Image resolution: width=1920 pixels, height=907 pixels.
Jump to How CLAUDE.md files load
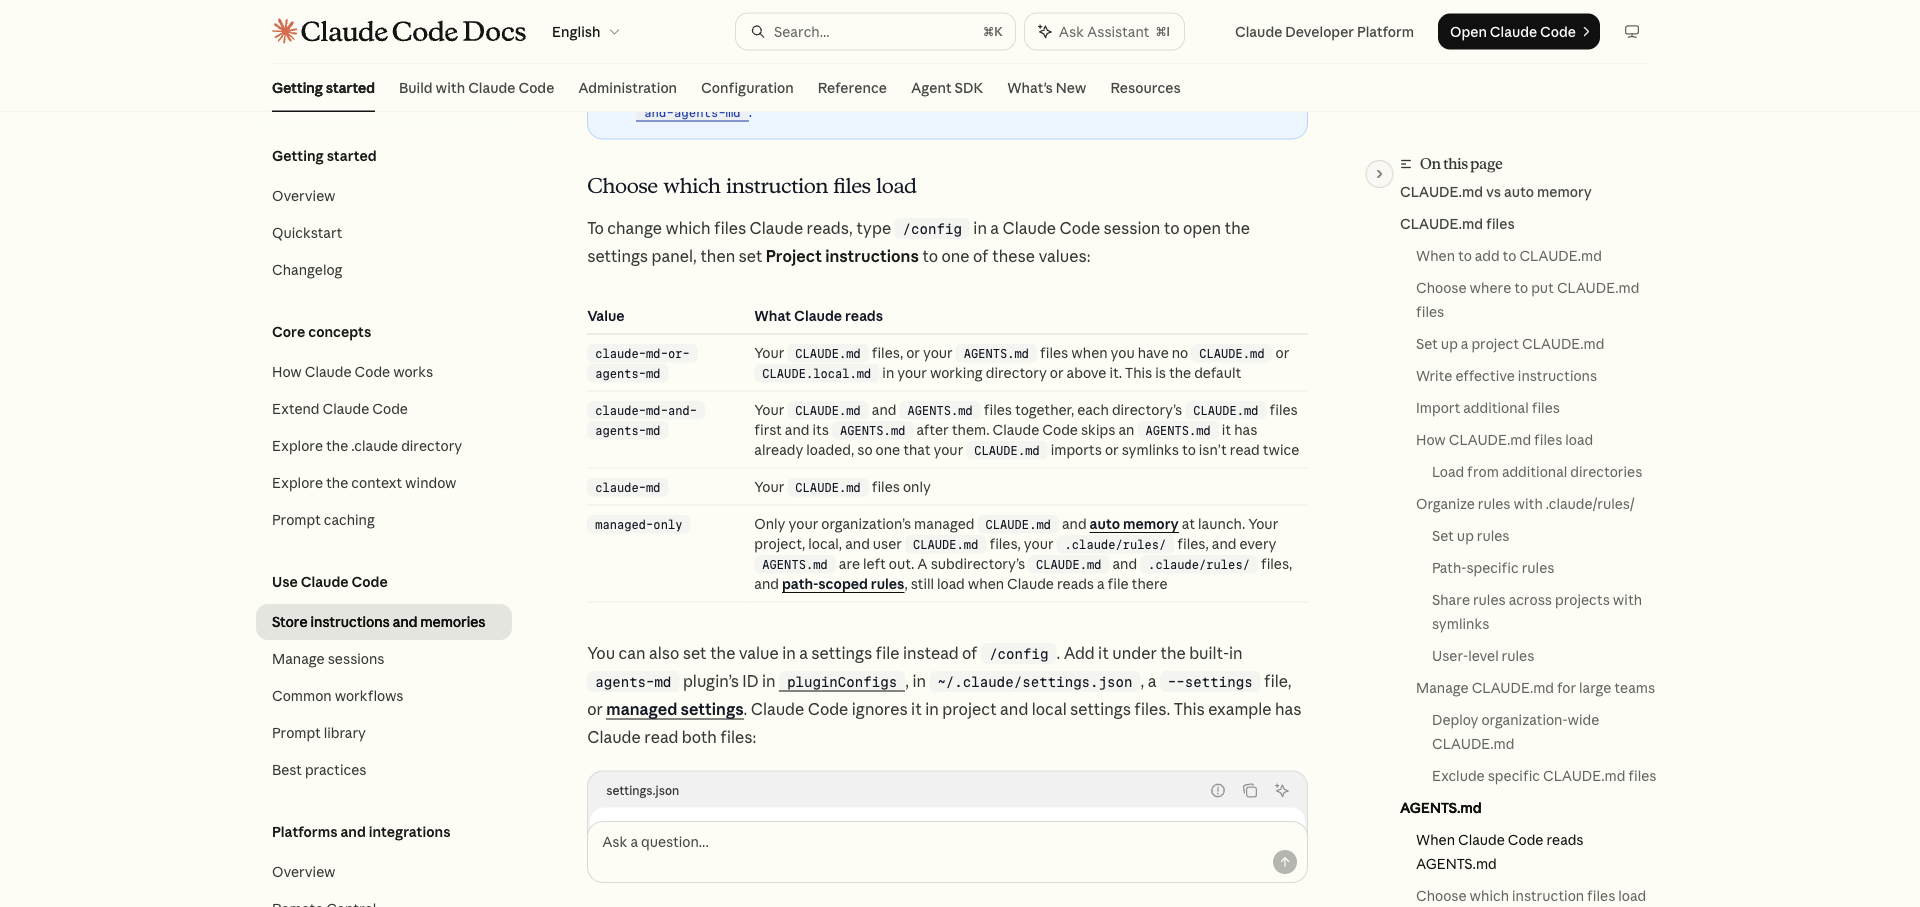[x=1504, y=440]
